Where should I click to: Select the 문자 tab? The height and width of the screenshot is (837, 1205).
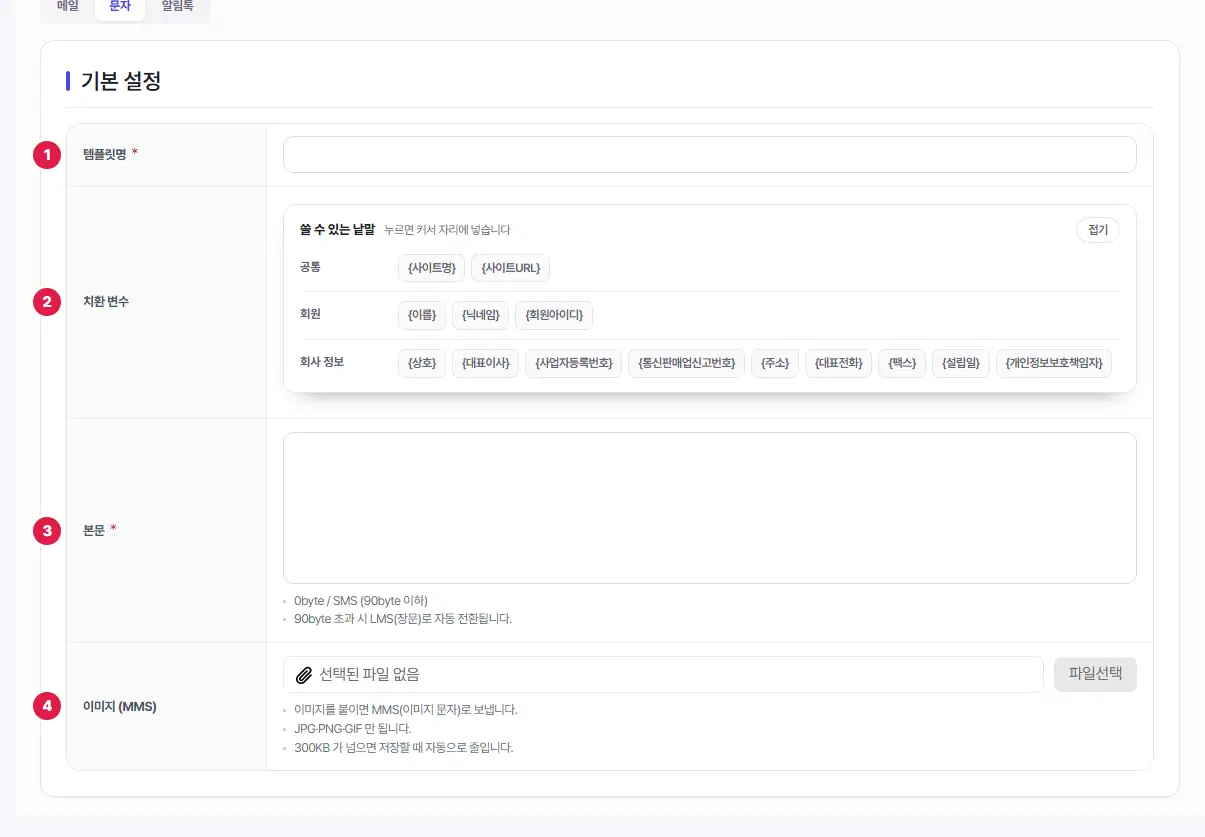120,6
